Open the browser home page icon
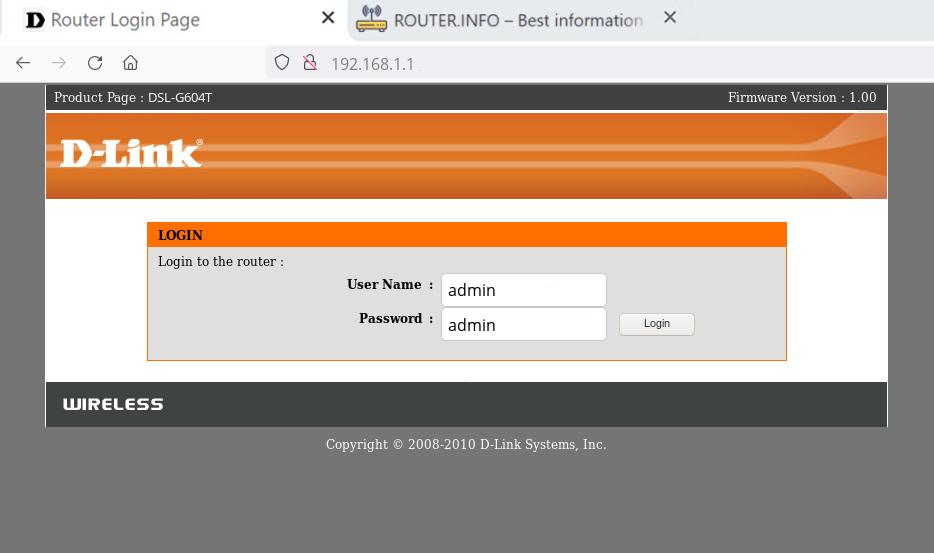This screenshot has height=553, width=934. (130, 63)
